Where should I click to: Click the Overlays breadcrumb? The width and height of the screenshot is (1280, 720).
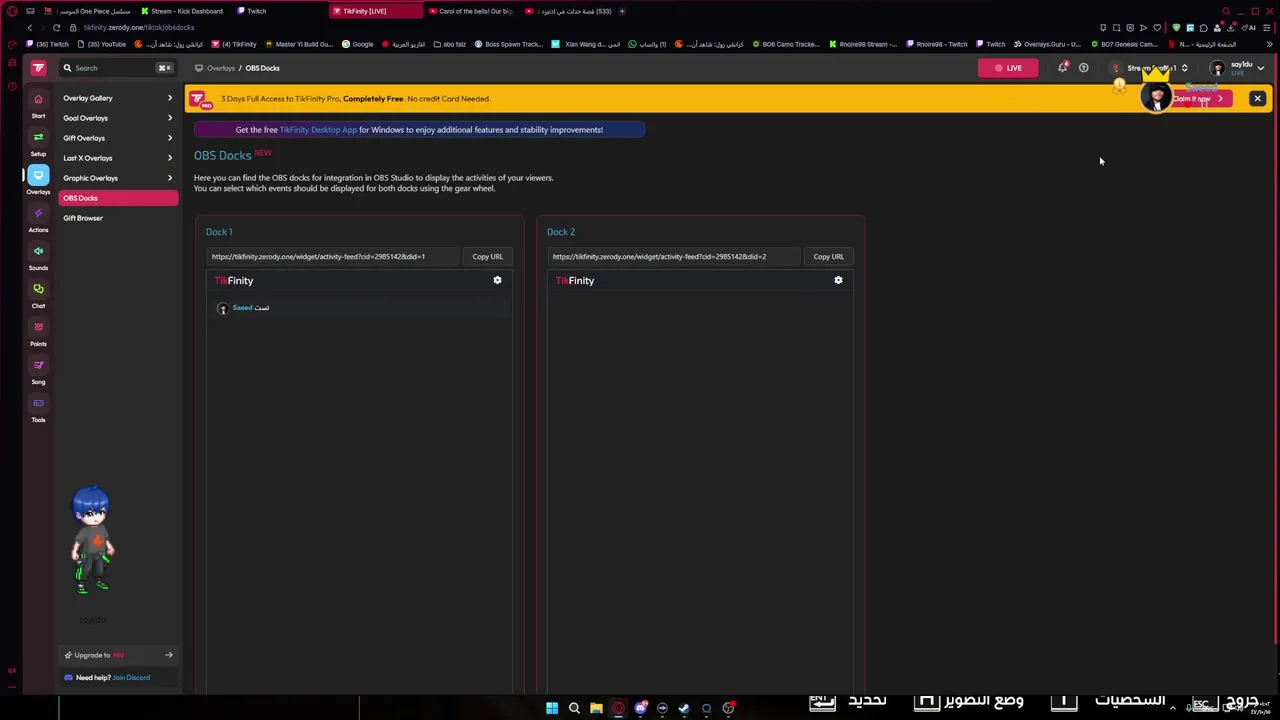click(x=220, y=68)
